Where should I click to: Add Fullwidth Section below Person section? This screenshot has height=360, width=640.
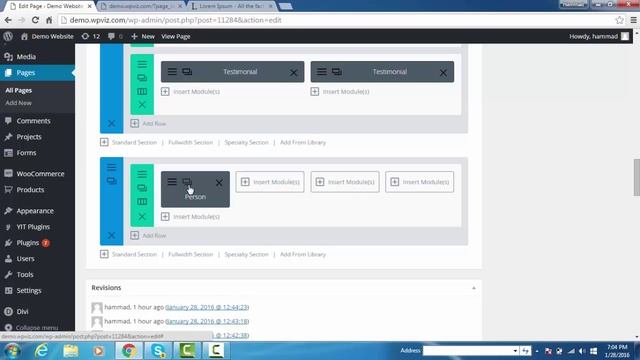pyautogui.click(x=191, y=254)
